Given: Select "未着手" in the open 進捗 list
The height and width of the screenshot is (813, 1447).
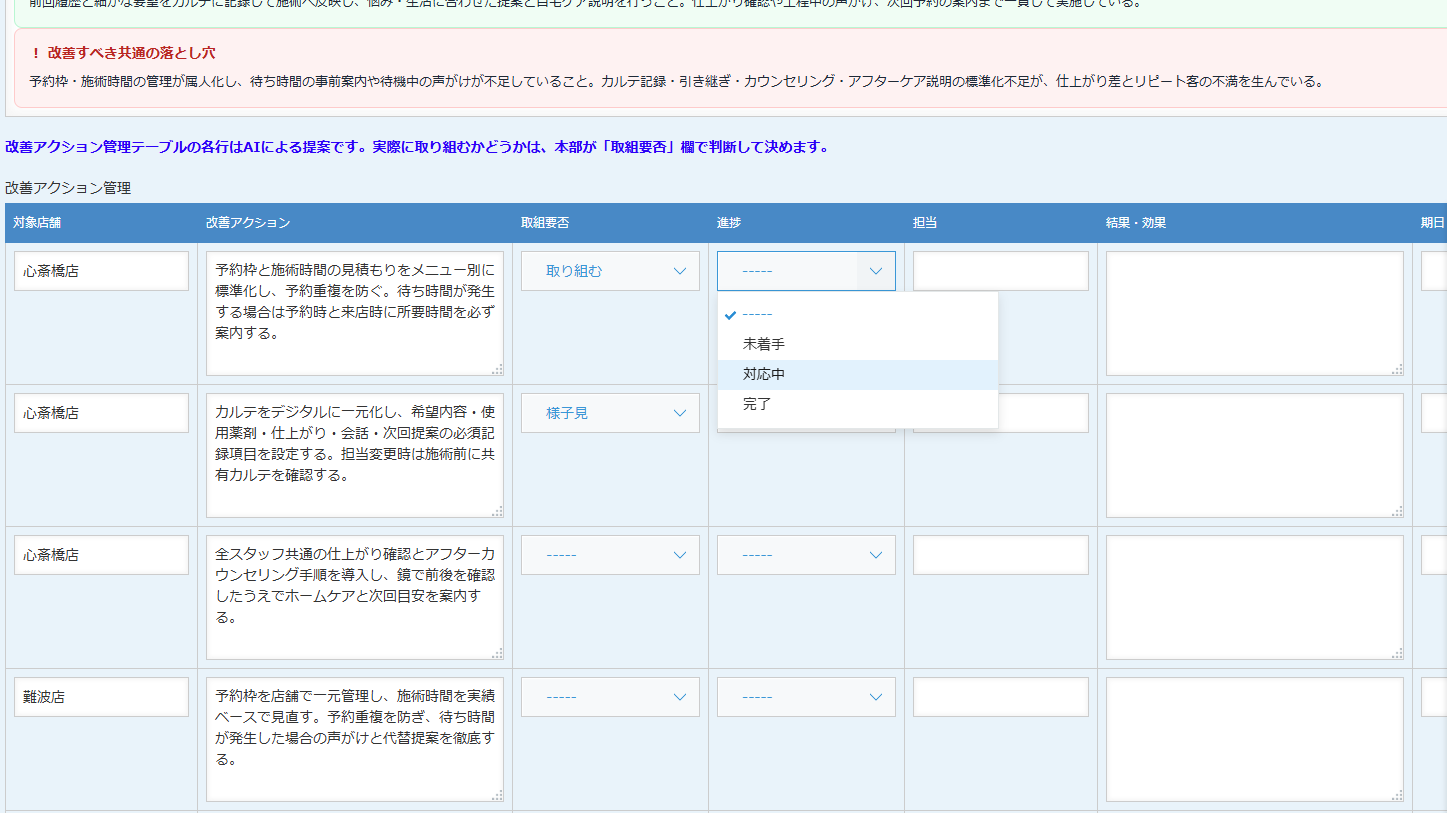Looking at the screenshot, I should (x=857, y=344).
